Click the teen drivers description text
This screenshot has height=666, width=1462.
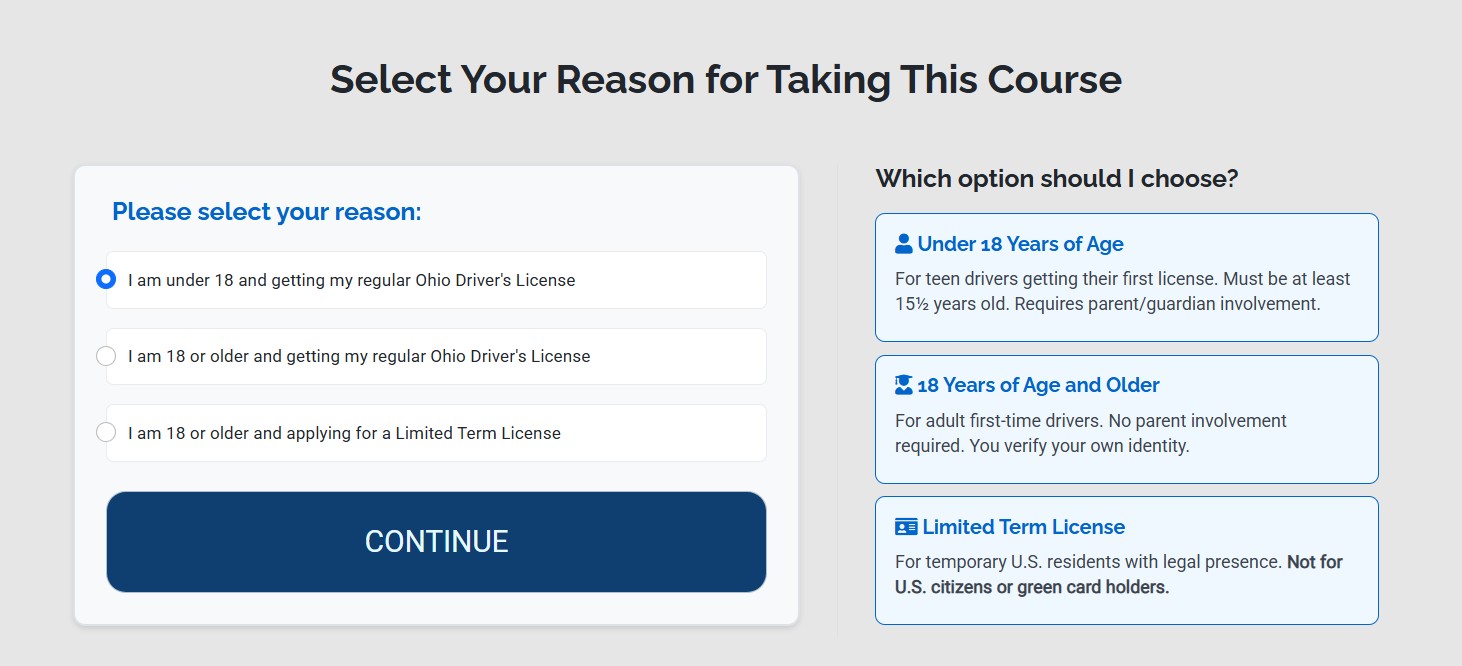pyautogui.click(x=1123, y=291)
